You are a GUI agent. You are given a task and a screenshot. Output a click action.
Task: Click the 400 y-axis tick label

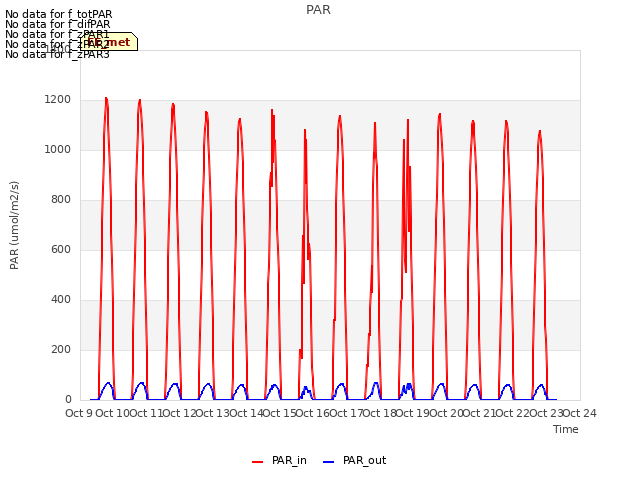click(x=61, y=300)
